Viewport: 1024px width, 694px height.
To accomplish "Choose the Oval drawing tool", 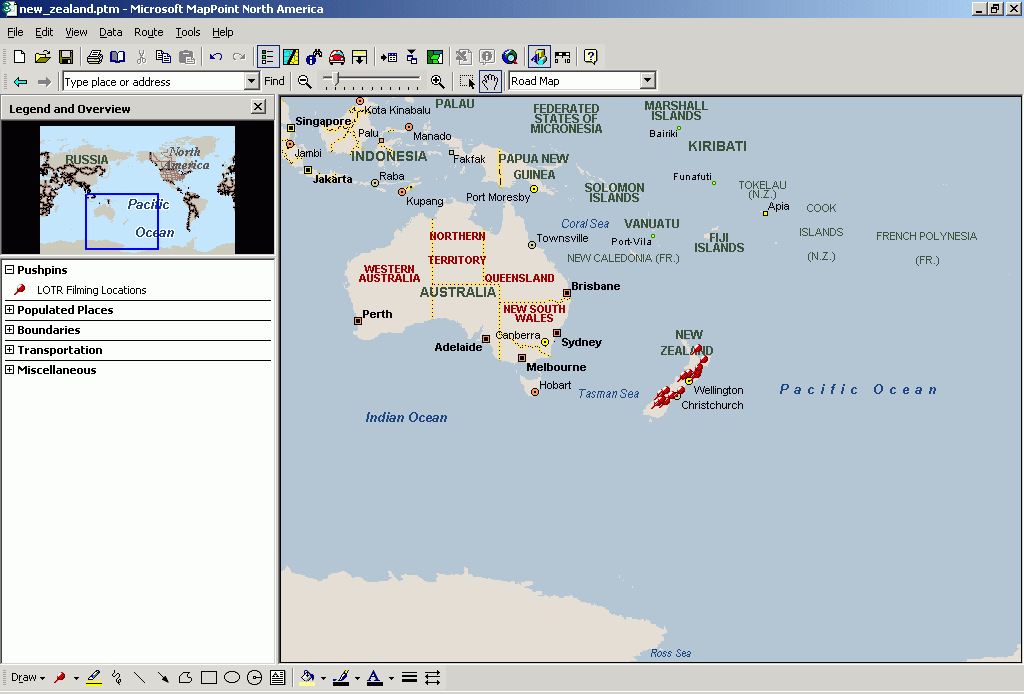I will click(232, 678).
